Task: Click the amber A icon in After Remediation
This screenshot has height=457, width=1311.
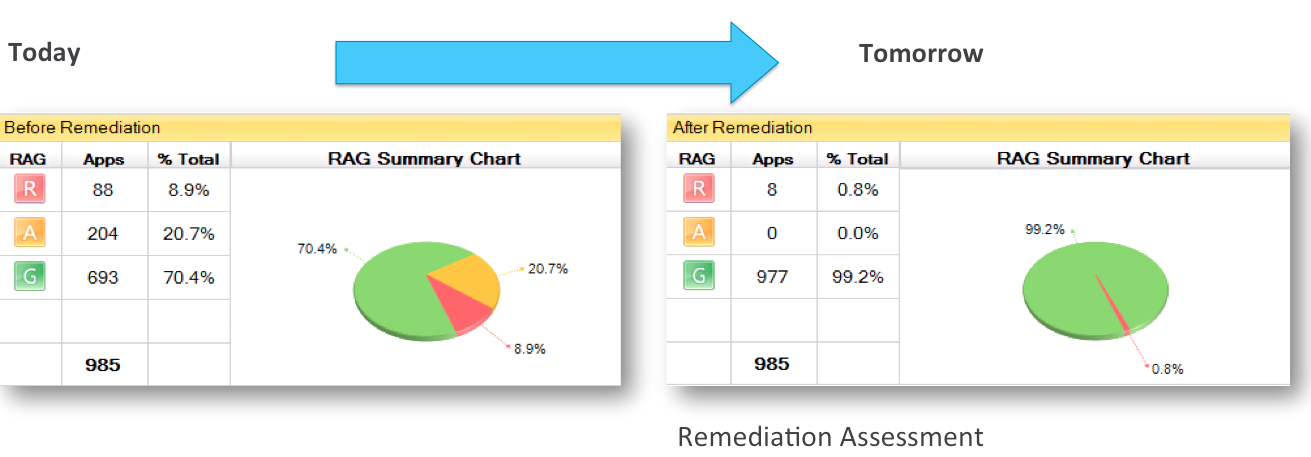Action: coord(698,233)
